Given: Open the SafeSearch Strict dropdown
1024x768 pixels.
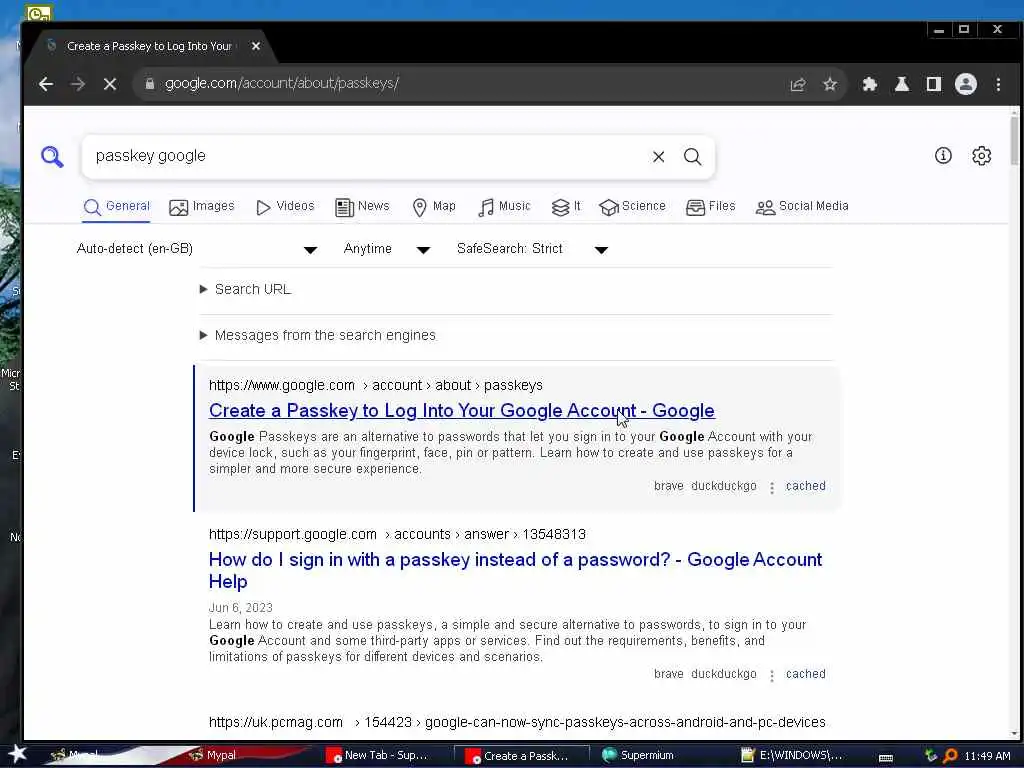Looking at the screenshot, I should (x=532, y=249).
